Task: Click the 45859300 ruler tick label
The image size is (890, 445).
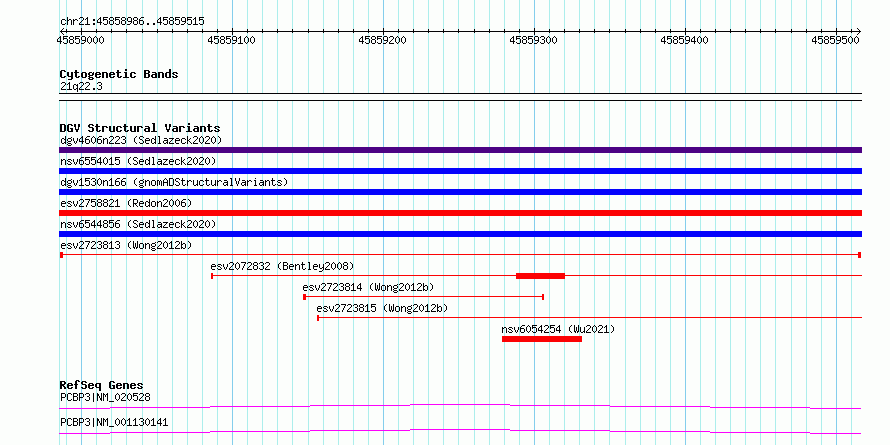Action: (x=534, y=40)
